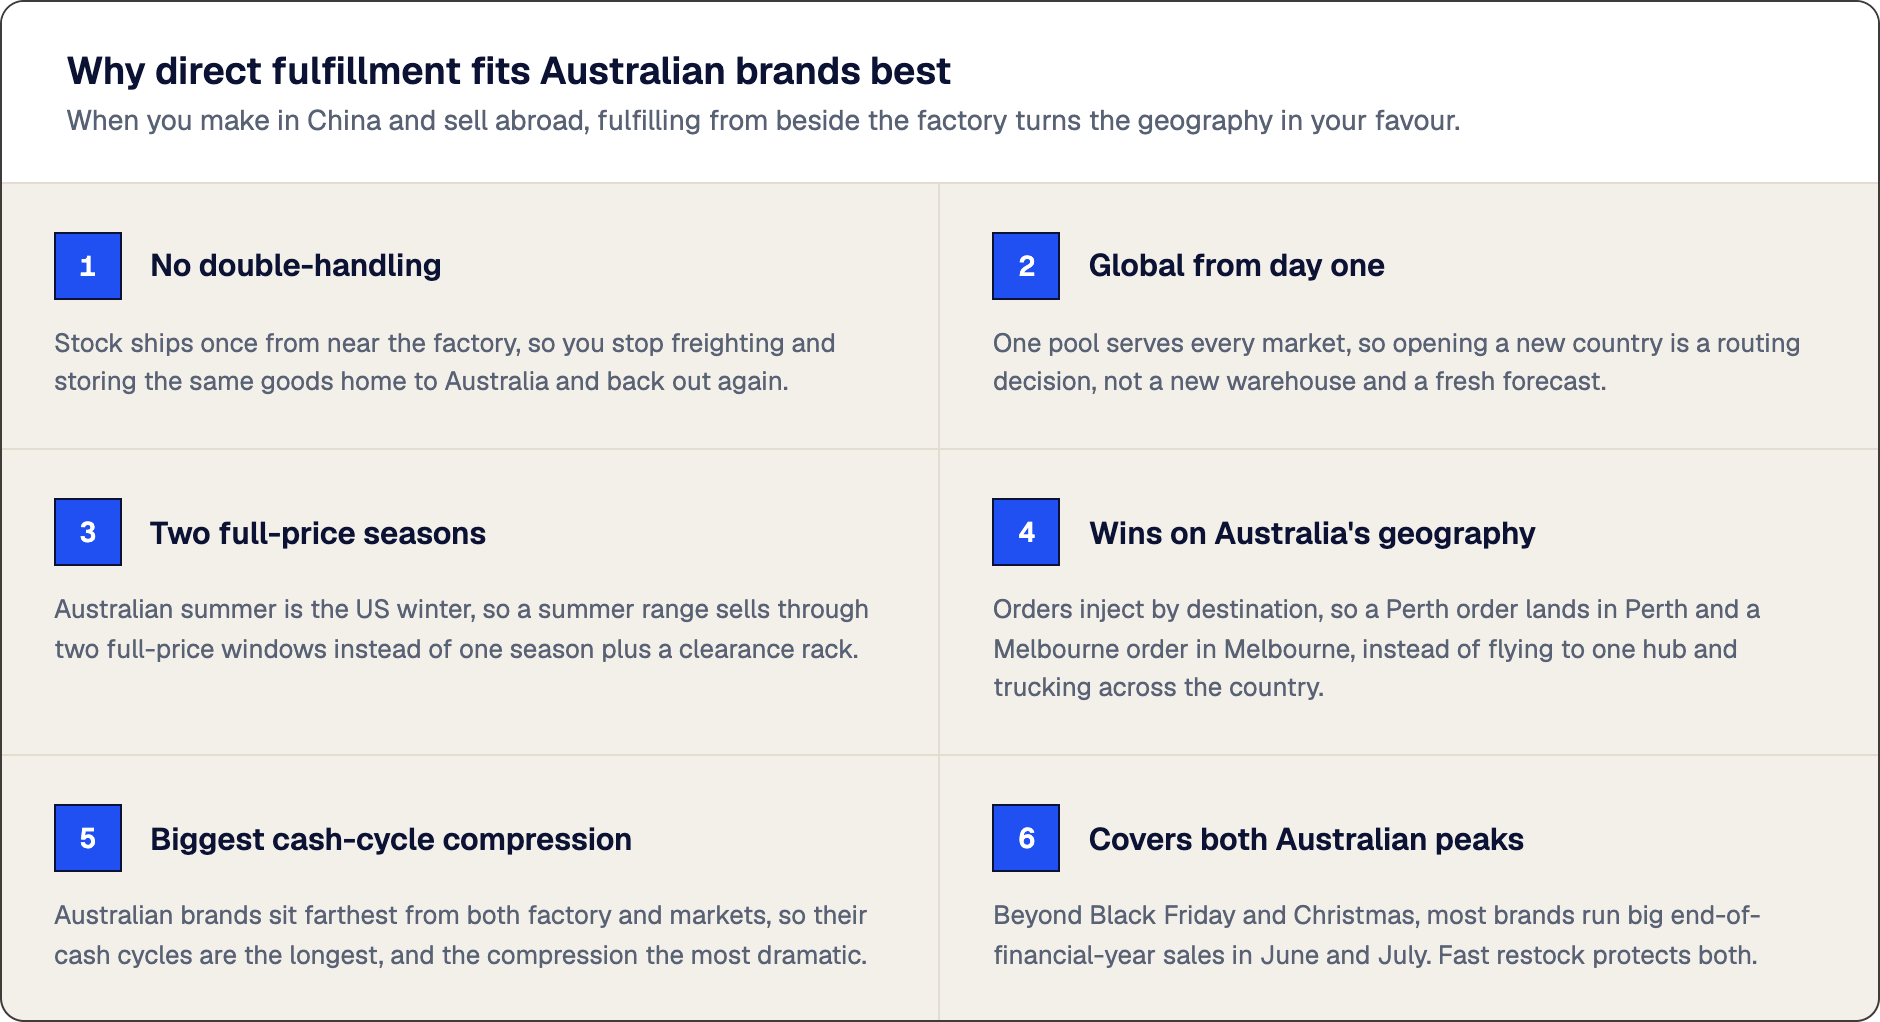Click the 'Australian brands sit farthest' paragraph
The image size is (1880, 1022).
click(461, 935)
